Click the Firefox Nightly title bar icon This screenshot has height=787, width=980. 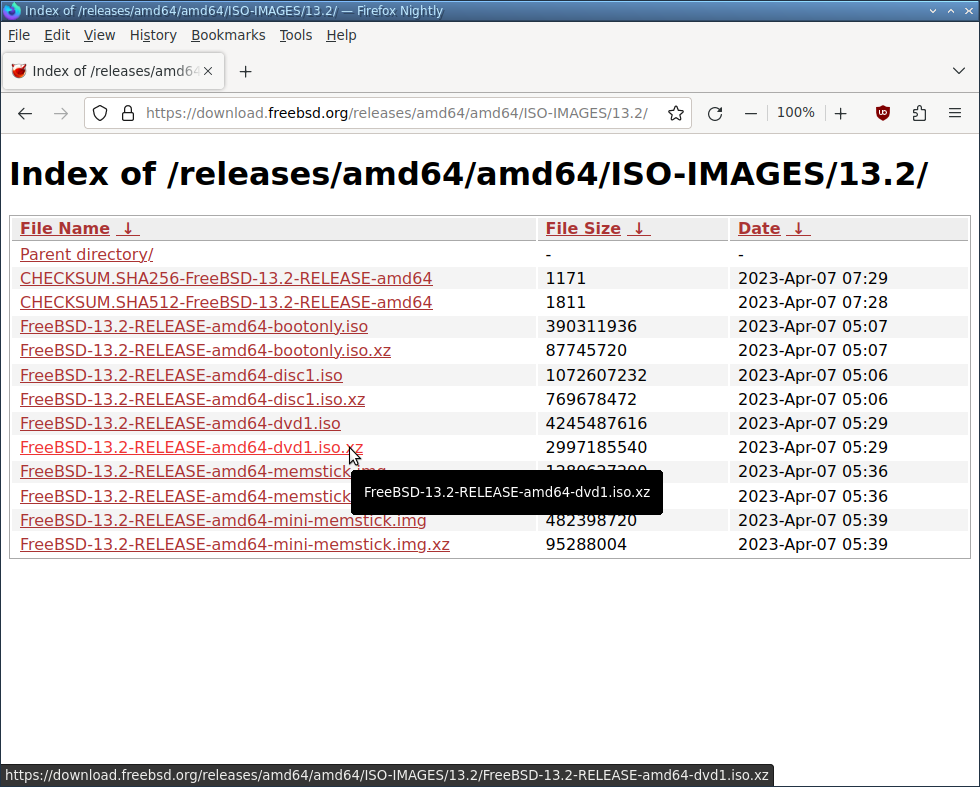pos(11,11)
